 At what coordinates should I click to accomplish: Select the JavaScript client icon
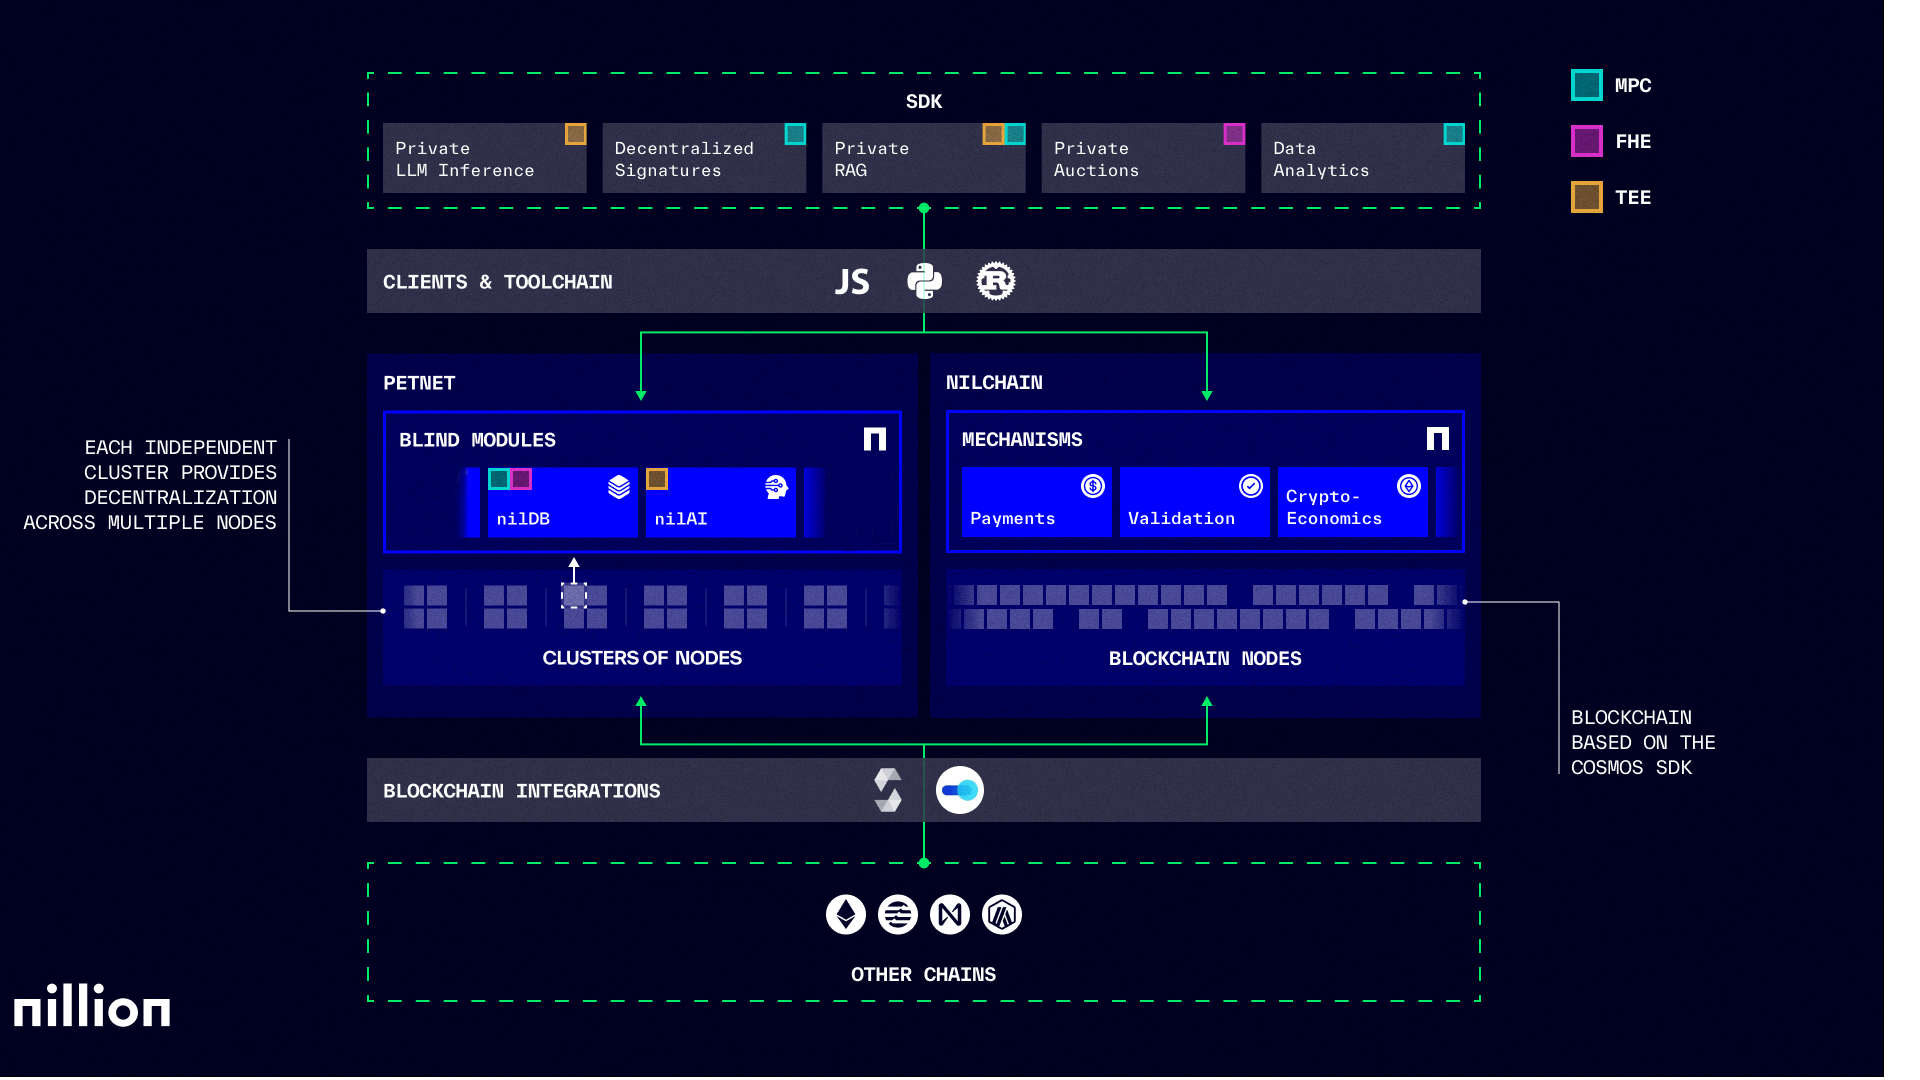852,281
